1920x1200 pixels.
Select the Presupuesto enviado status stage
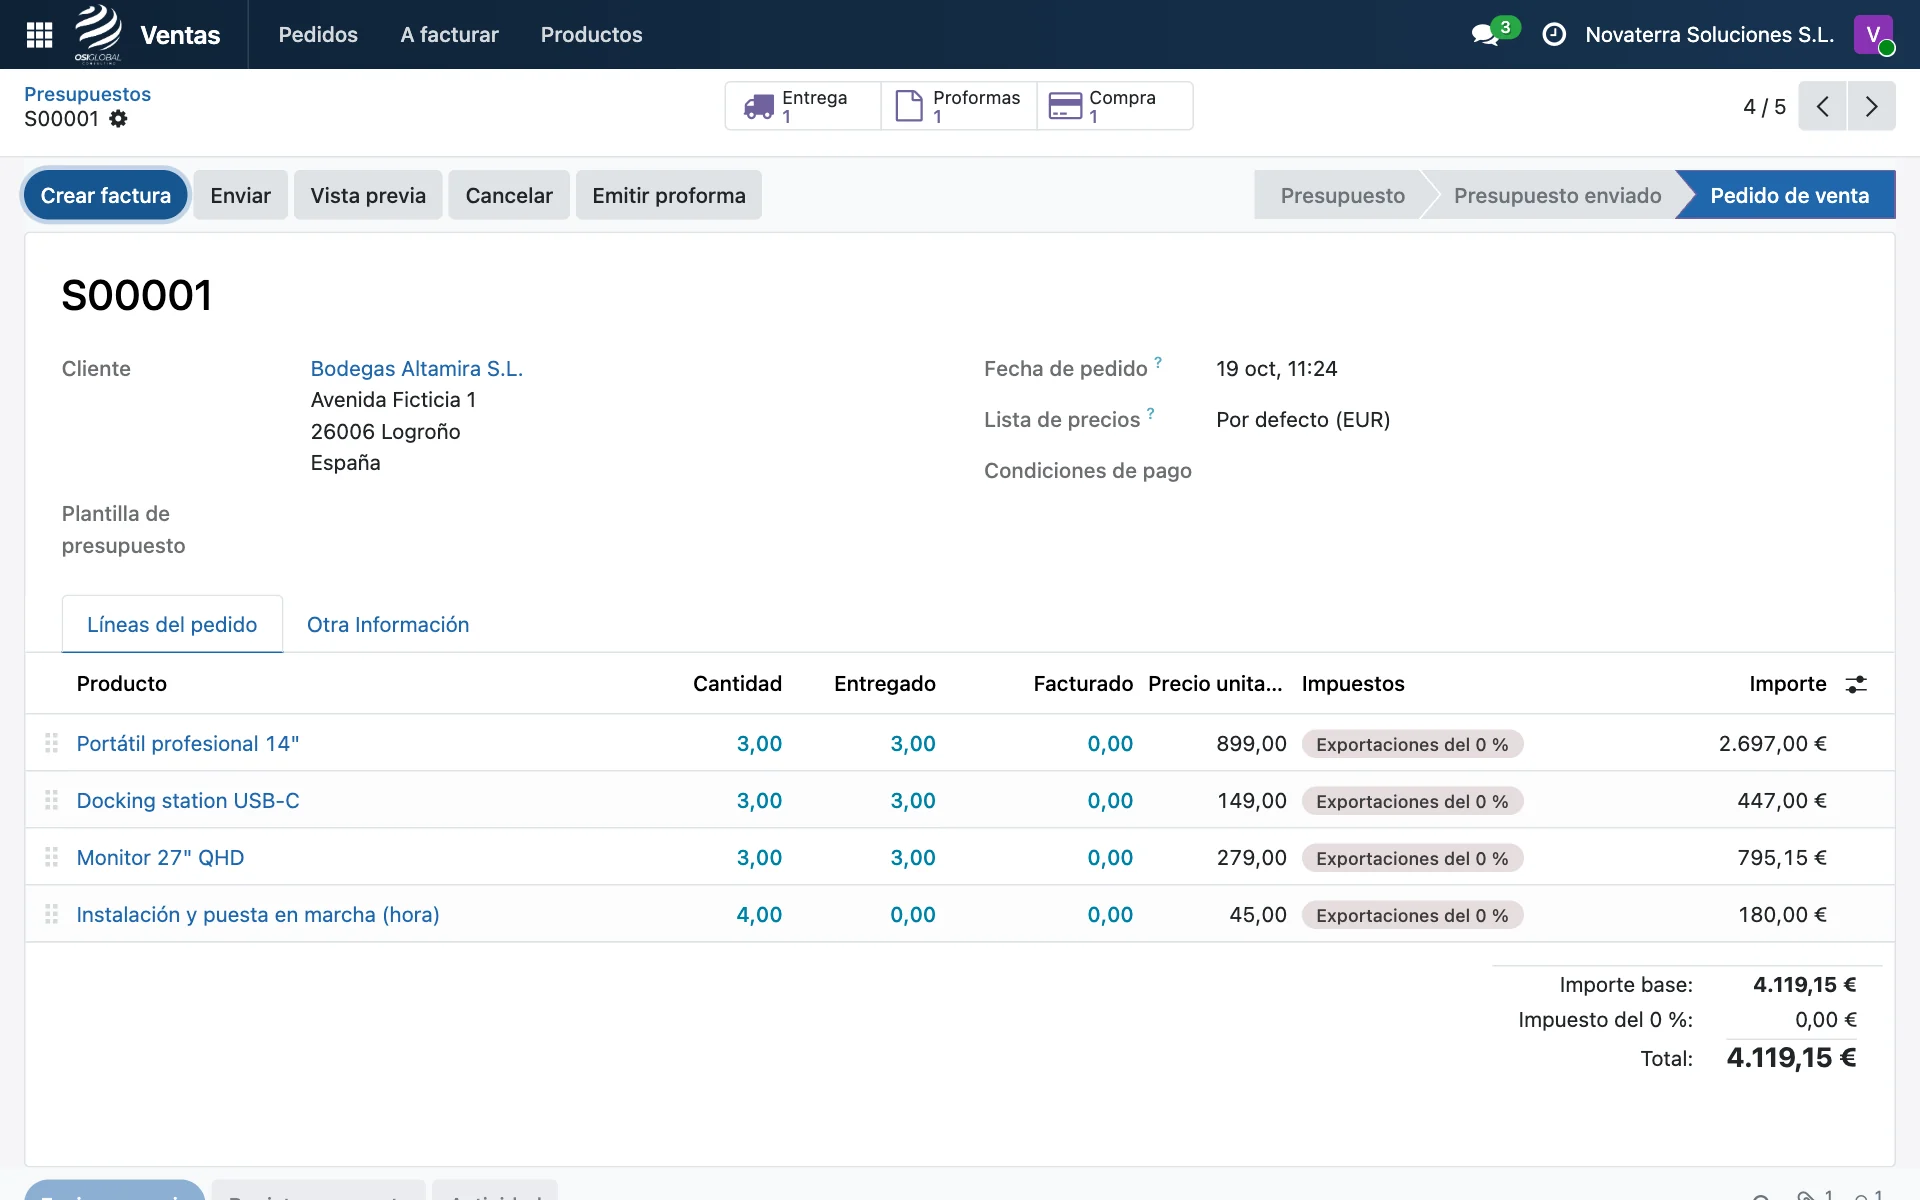pyautogui.click(x=1557, y=195)
